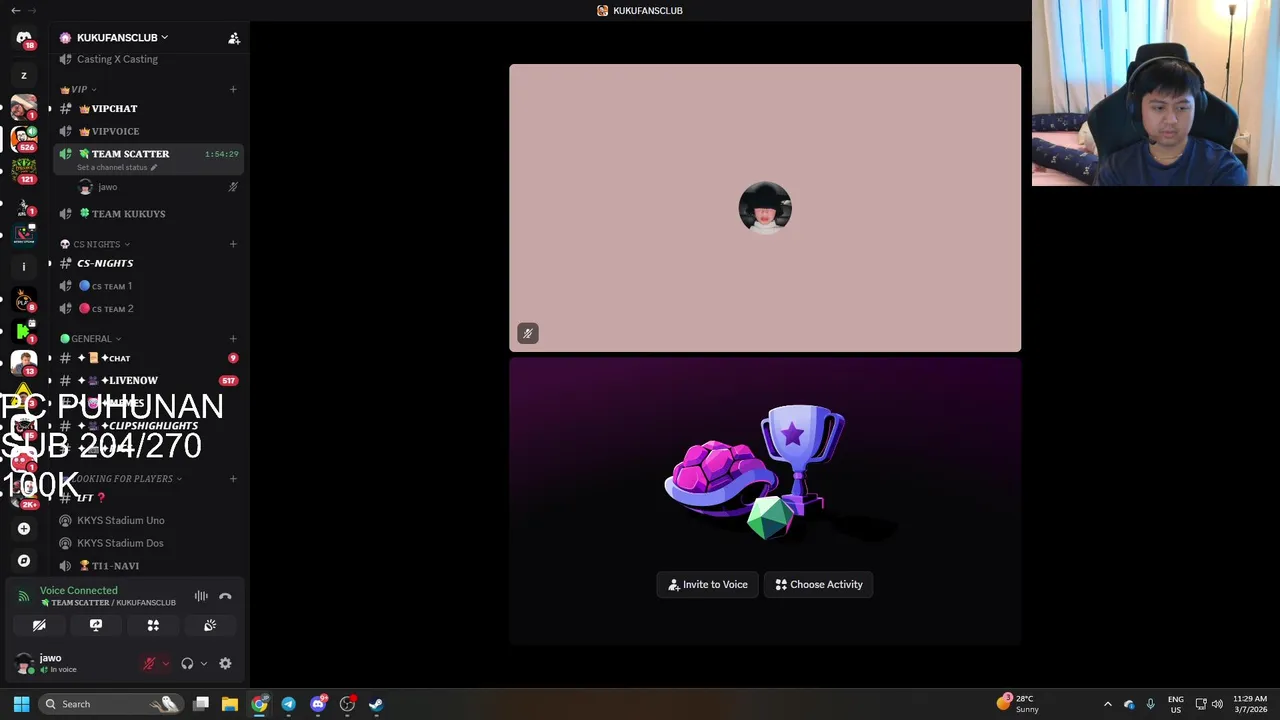Collapse the GENERAL category
Screen dimensions: 1280x720
91,339
